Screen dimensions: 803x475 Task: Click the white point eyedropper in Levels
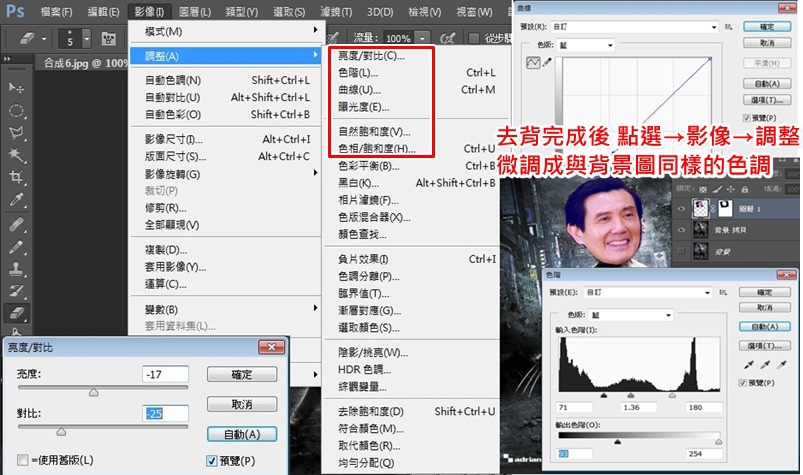pos(782,365)
